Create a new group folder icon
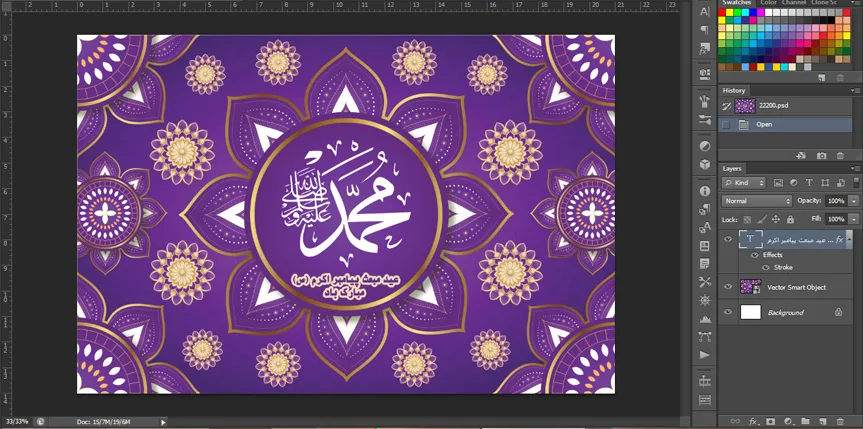The height and width of the screenshot is (429, 863). coord(805,421)
